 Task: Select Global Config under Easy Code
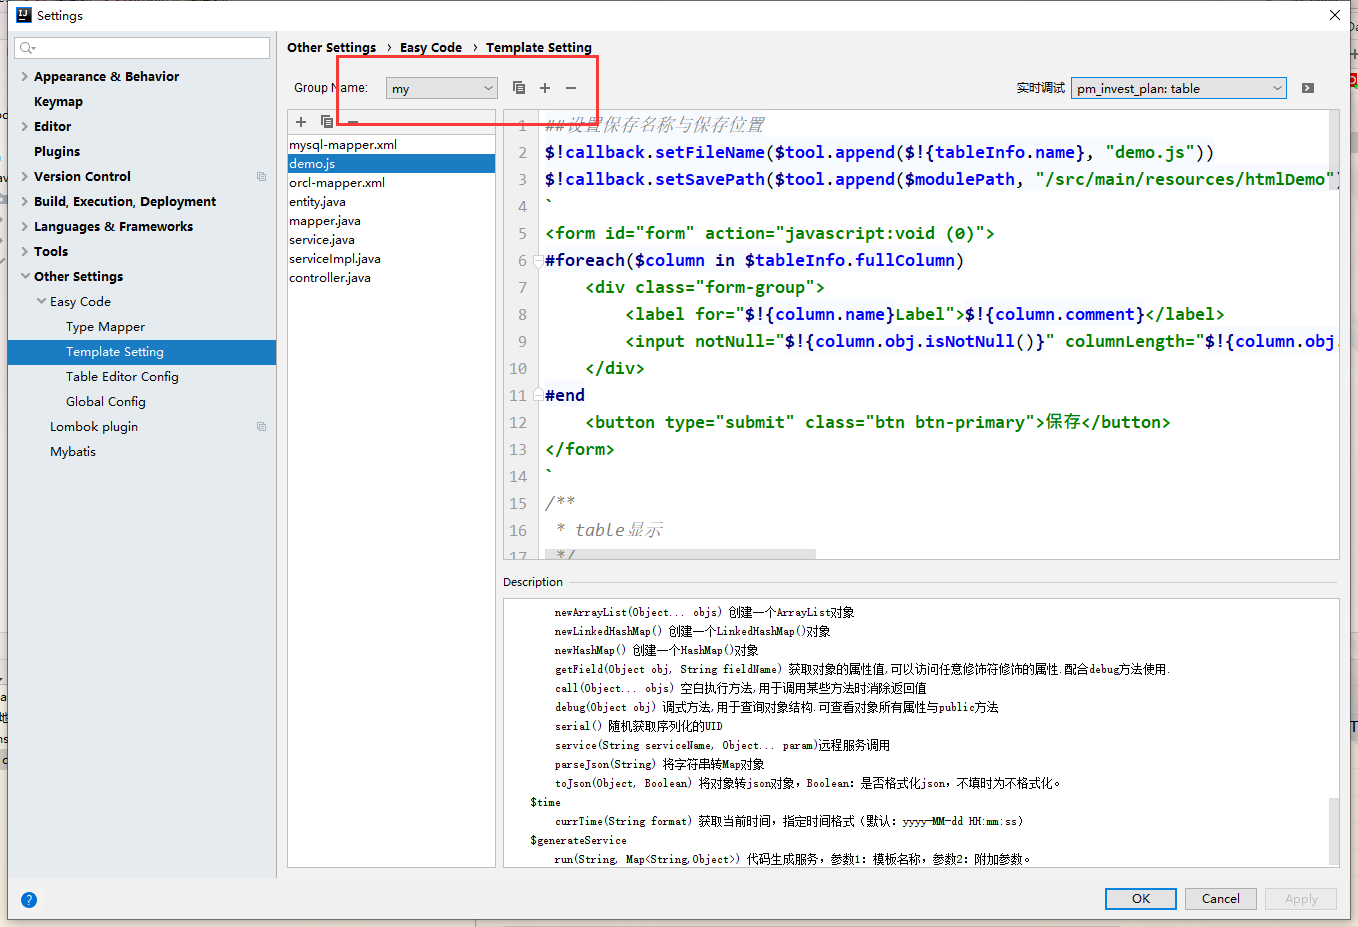tap(106, 402)
